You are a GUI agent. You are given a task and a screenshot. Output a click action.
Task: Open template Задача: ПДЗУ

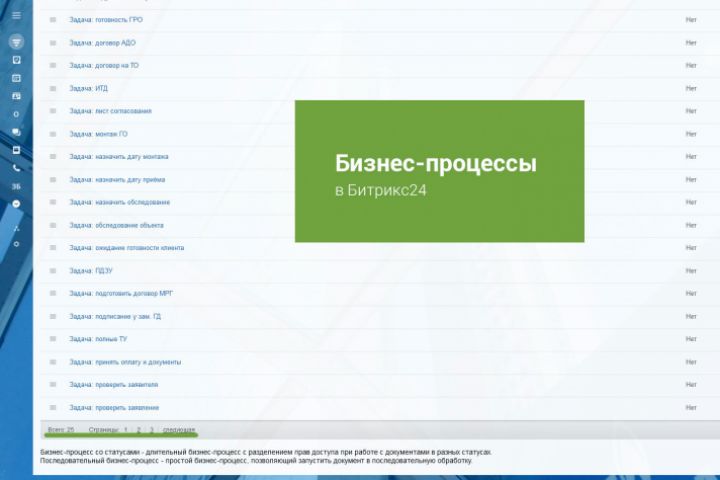click(90, 271)
